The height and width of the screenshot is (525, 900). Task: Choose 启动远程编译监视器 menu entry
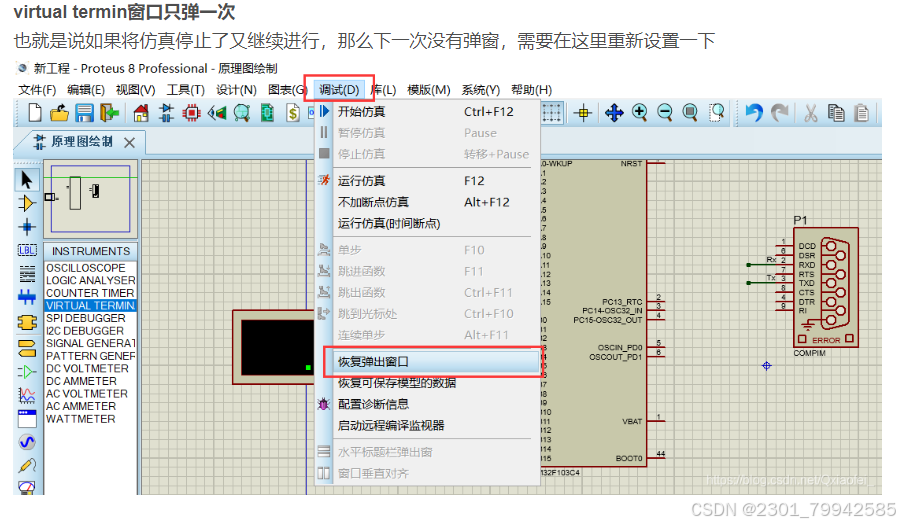pyautogui.click(x=428, y=425)
